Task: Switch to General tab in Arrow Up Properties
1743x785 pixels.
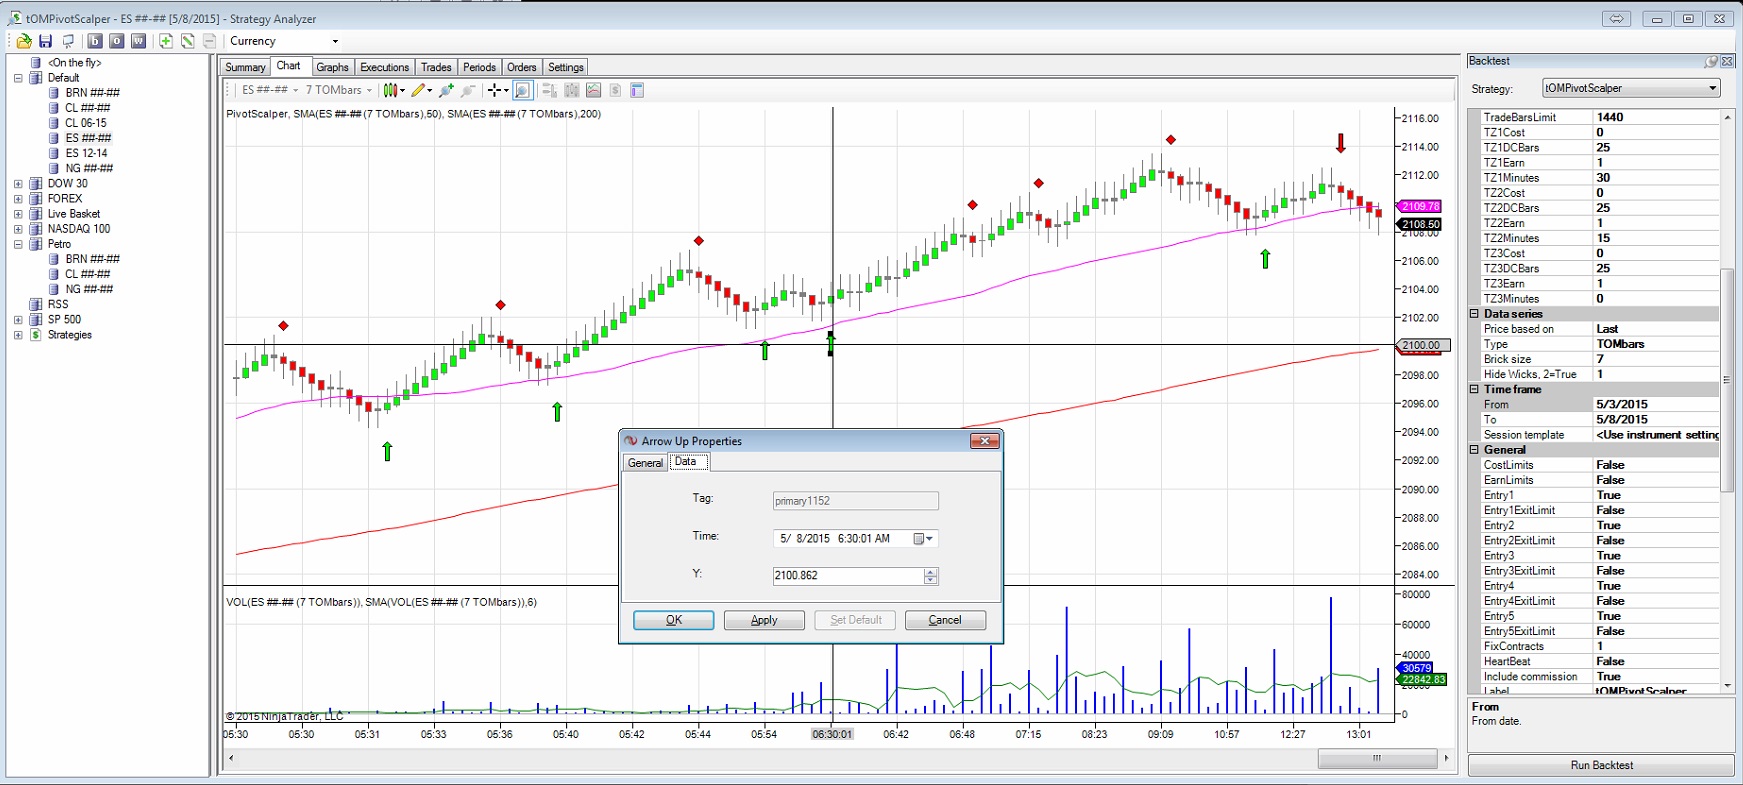Action: tap(645, 463)
